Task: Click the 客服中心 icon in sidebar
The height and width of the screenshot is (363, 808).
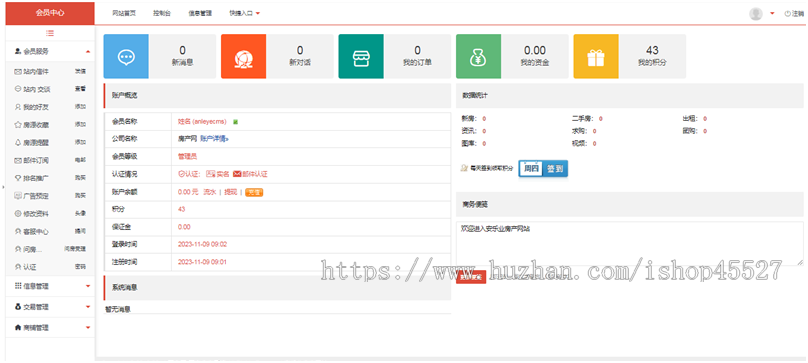Action: (18, 232)
